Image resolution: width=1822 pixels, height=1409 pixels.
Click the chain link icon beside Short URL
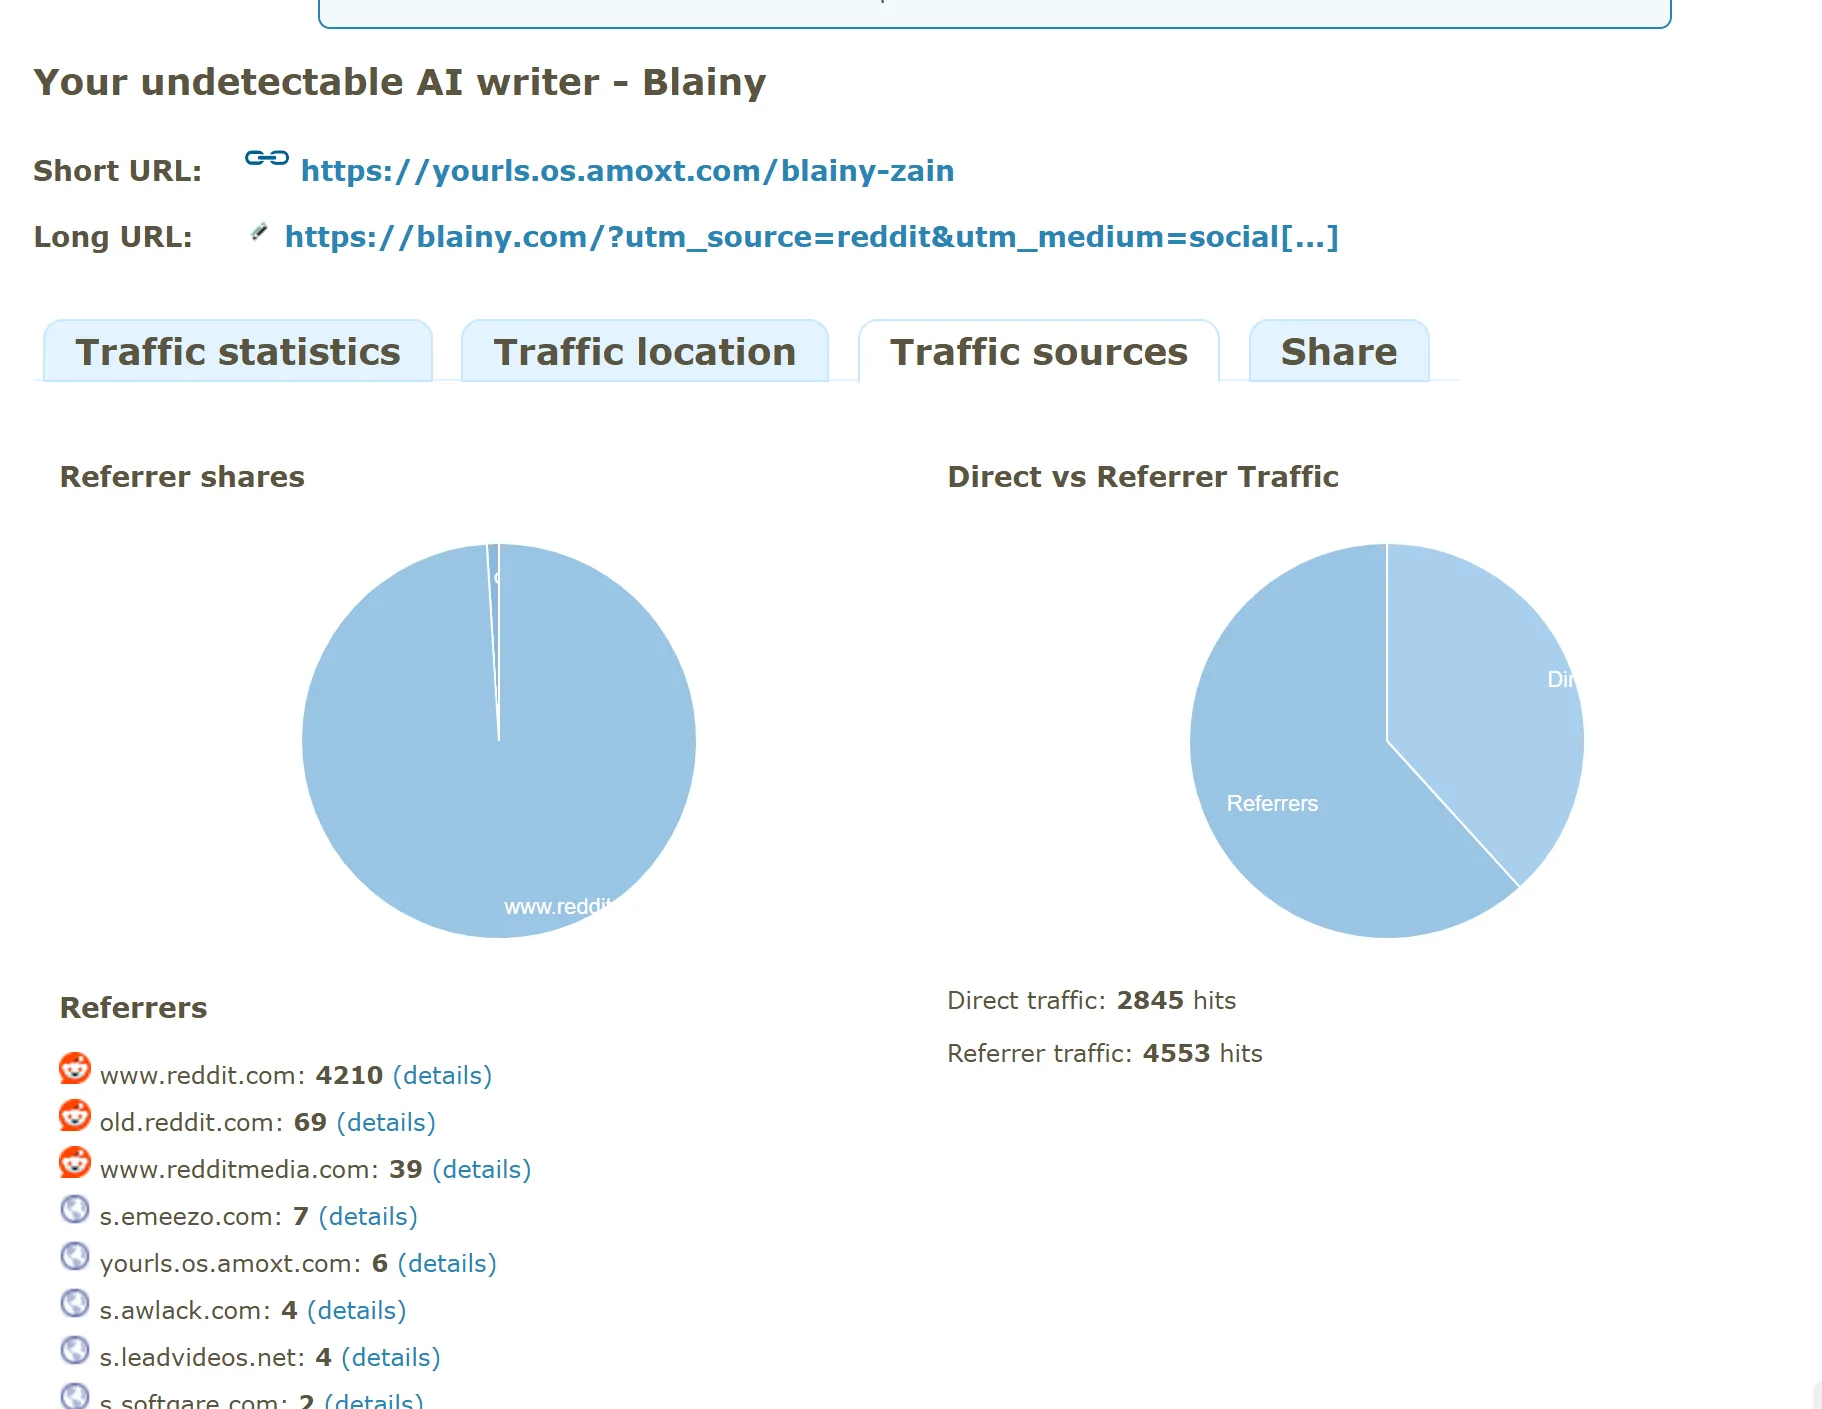tap(267, 158)
